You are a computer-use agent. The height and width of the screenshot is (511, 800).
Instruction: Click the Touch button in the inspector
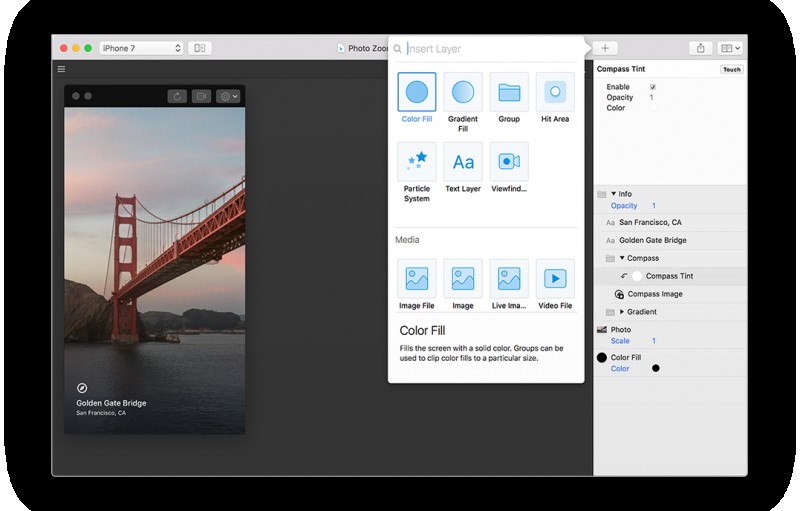(732, 69)
